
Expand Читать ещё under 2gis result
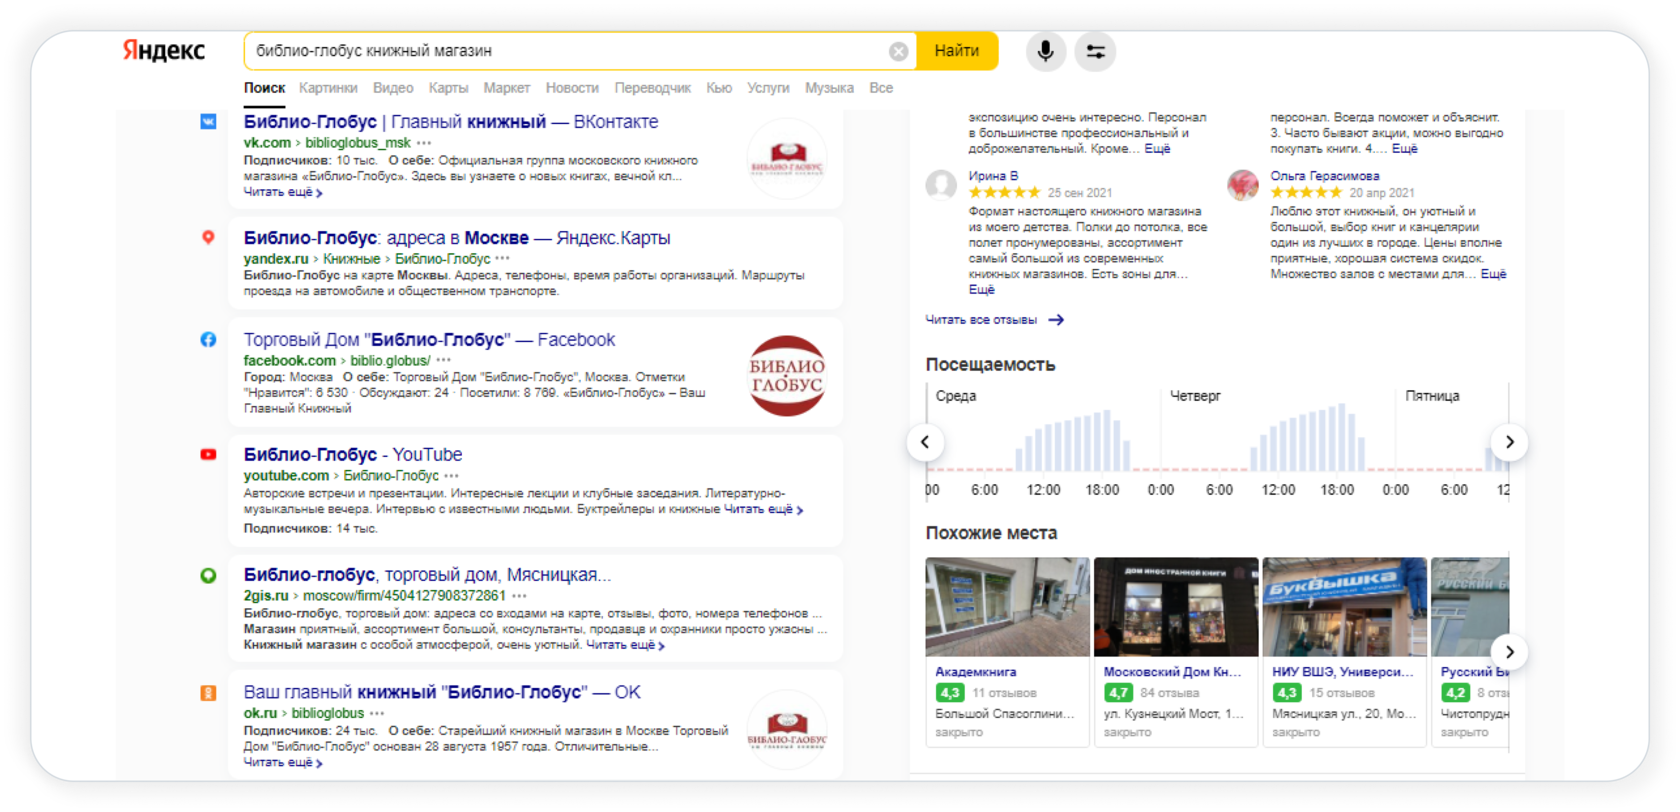(x=625, y=645)
